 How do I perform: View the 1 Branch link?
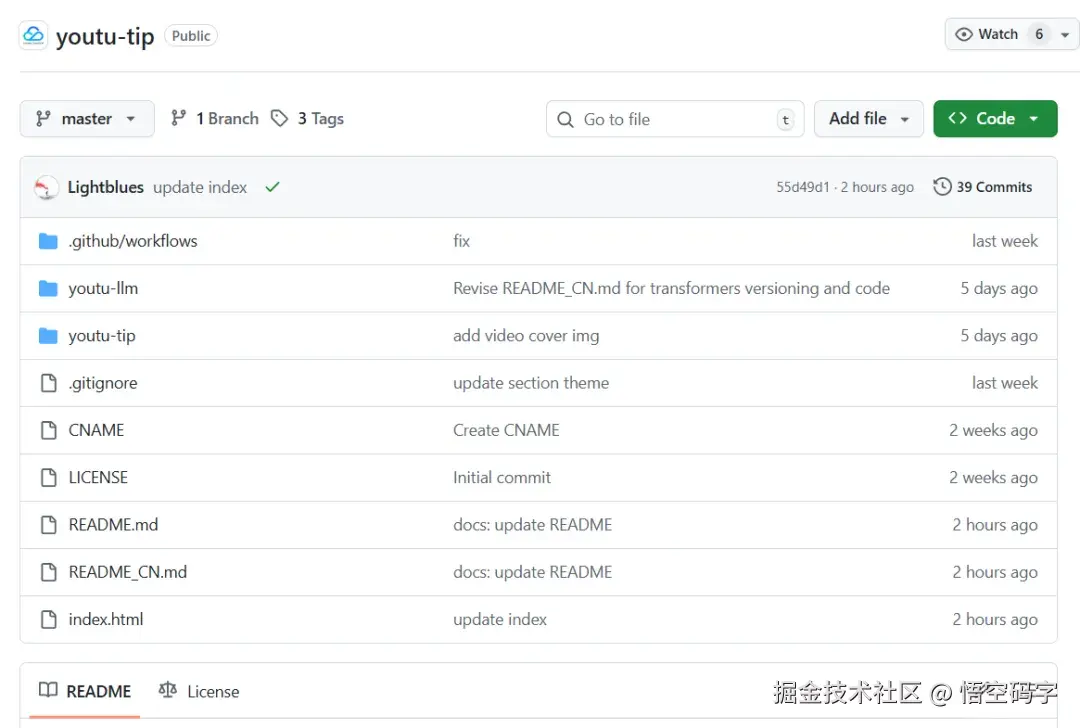pyautogui.click(x=215, y=118)
